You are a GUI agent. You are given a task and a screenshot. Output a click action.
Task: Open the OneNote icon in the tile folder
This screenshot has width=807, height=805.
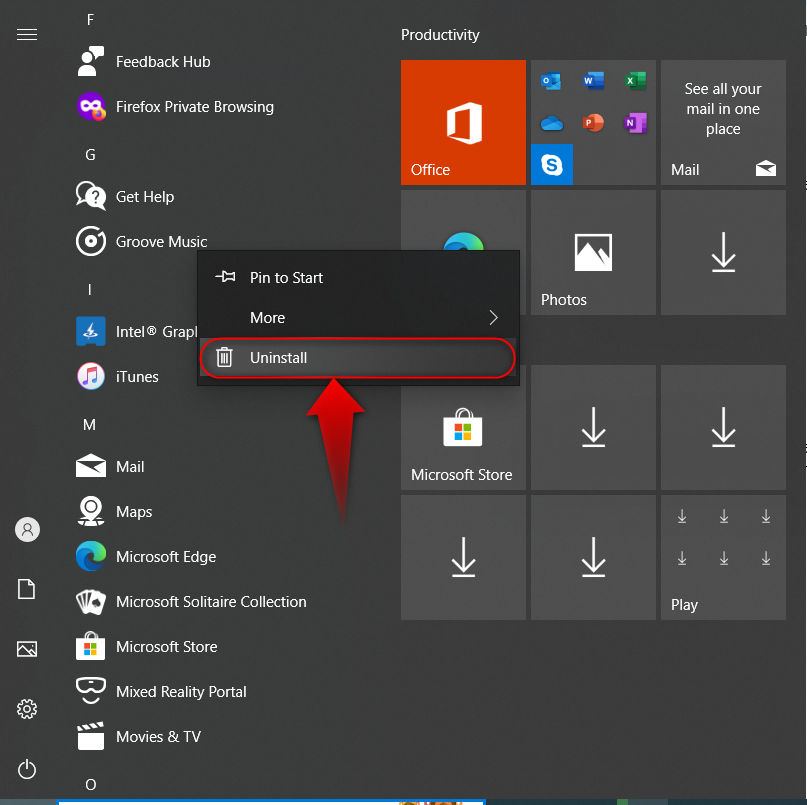coord(636,123)
